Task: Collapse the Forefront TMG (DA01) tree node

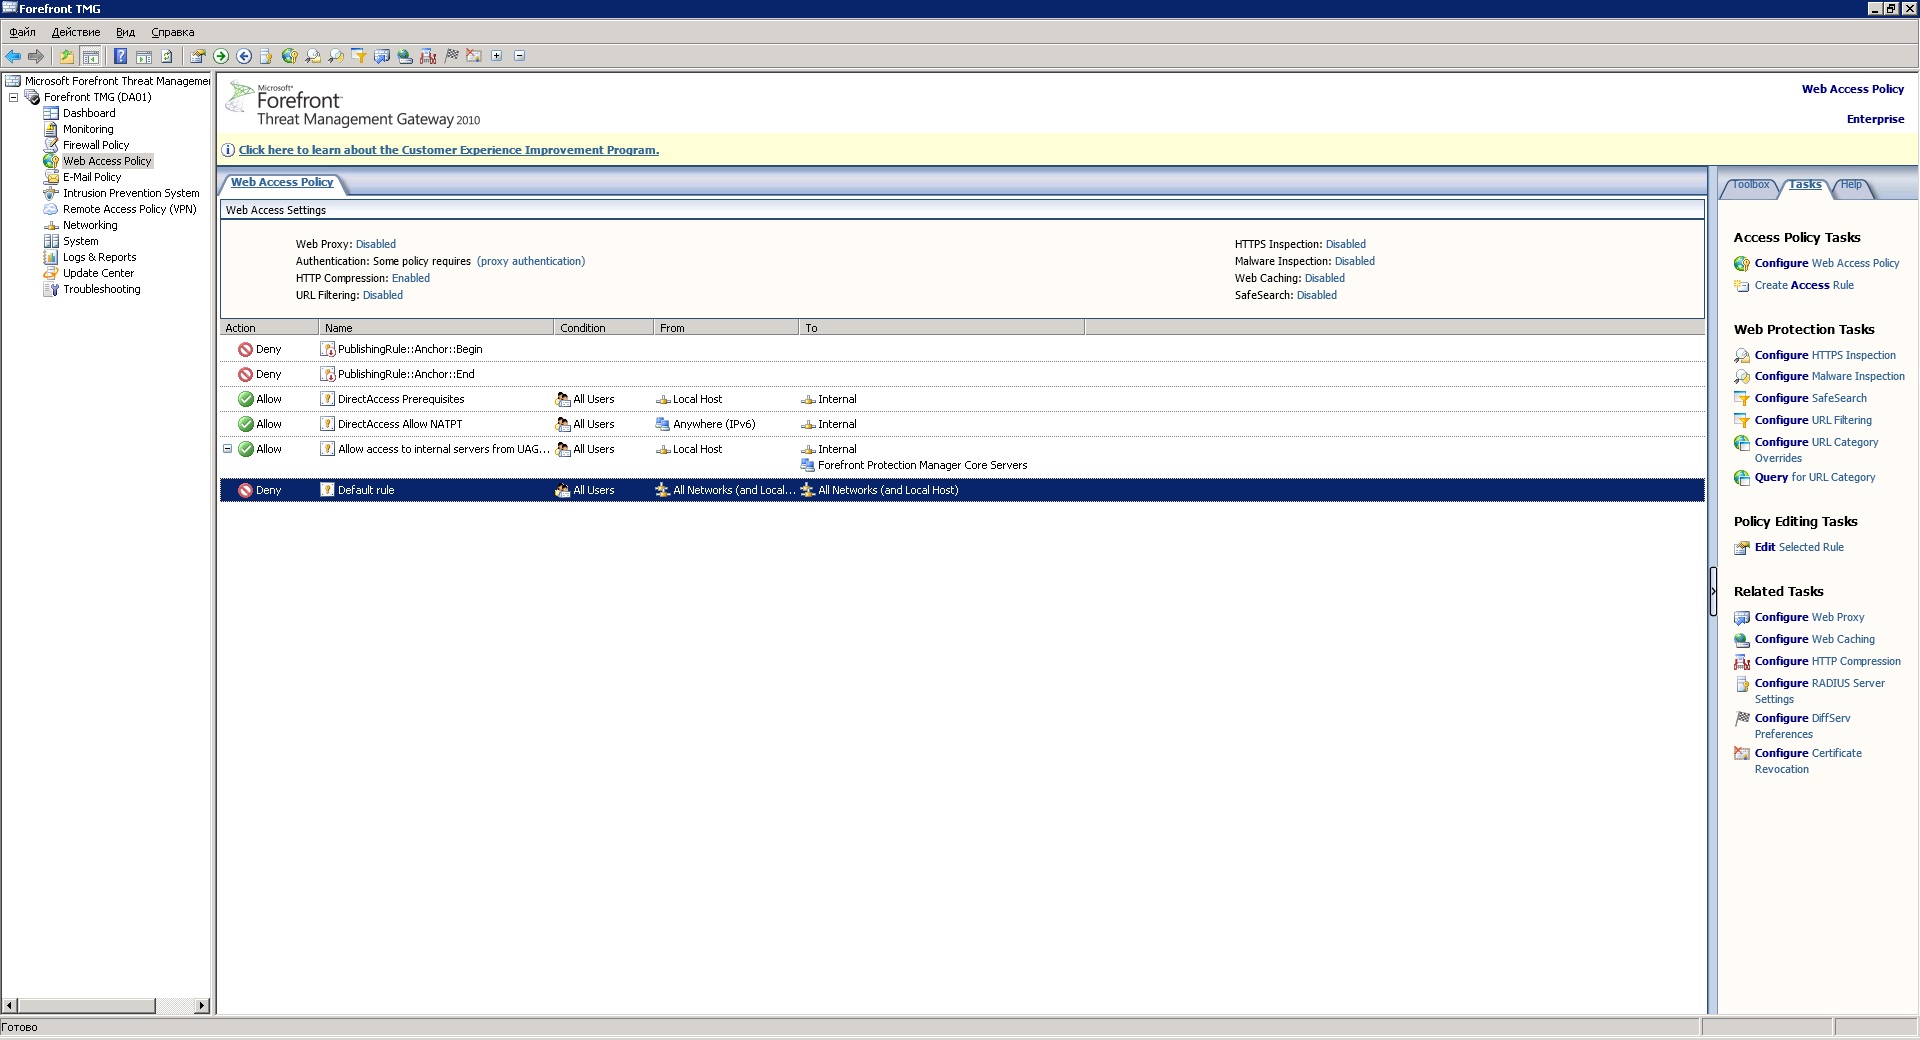Action: point(13,97)
